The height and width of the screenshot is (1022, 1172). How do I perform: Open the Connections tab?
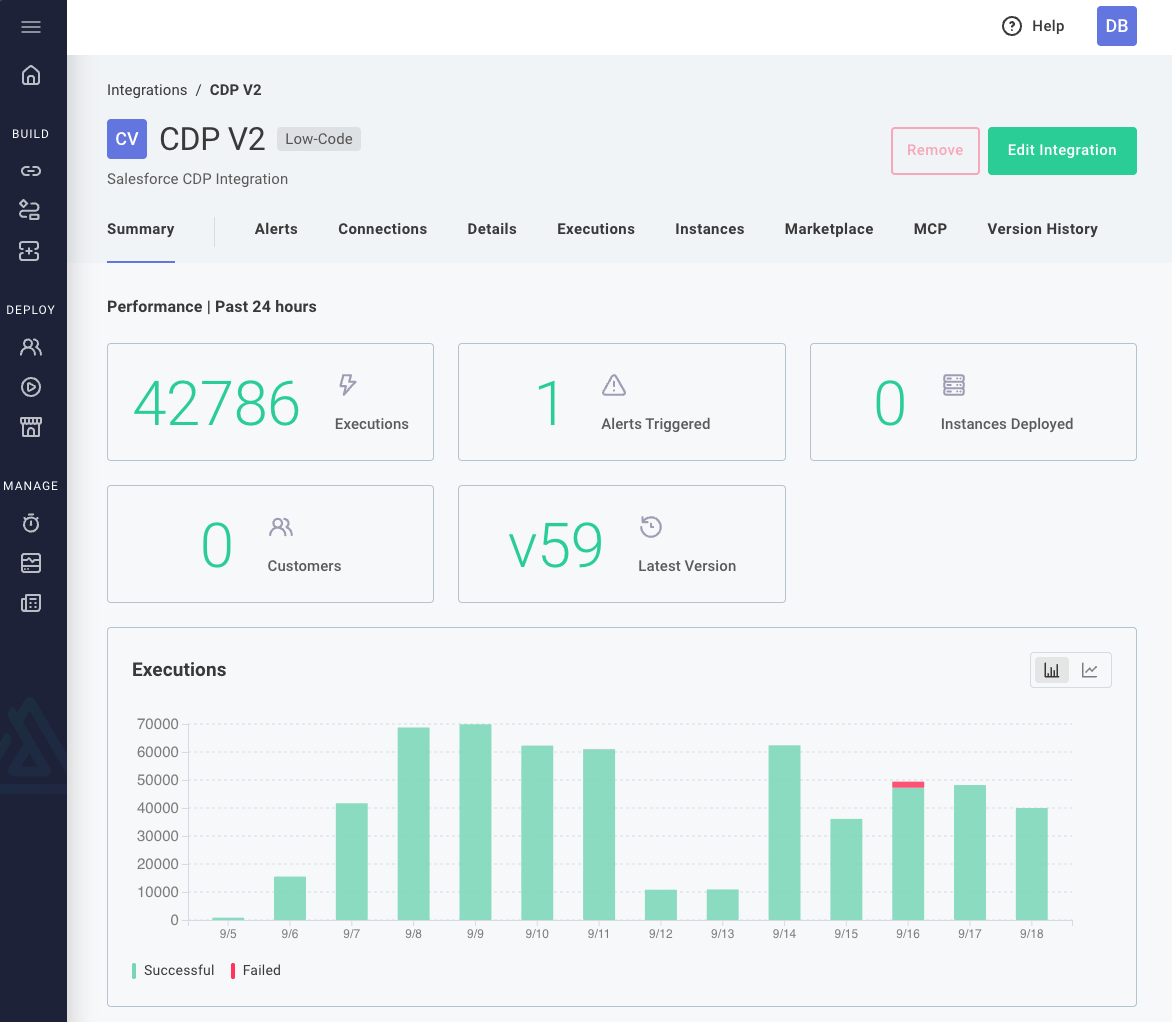(x=383, y=229)
